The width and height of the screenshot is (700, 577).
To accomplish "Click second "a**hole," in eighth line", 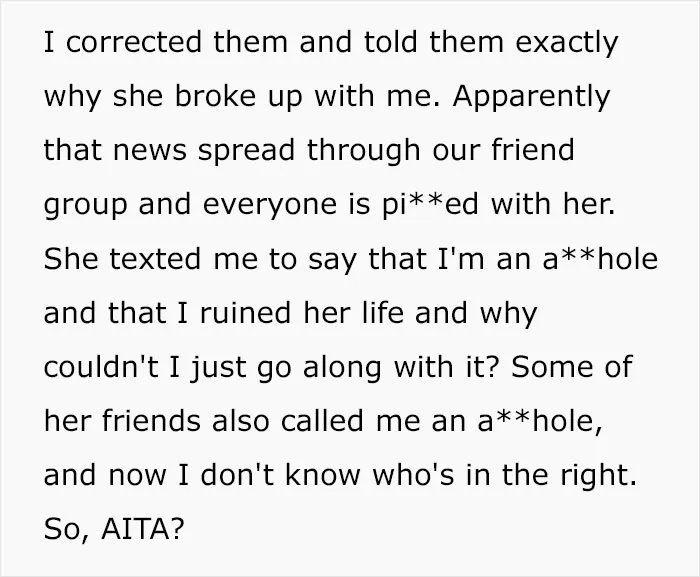I will pyautogui.click(x=540, y=422).
